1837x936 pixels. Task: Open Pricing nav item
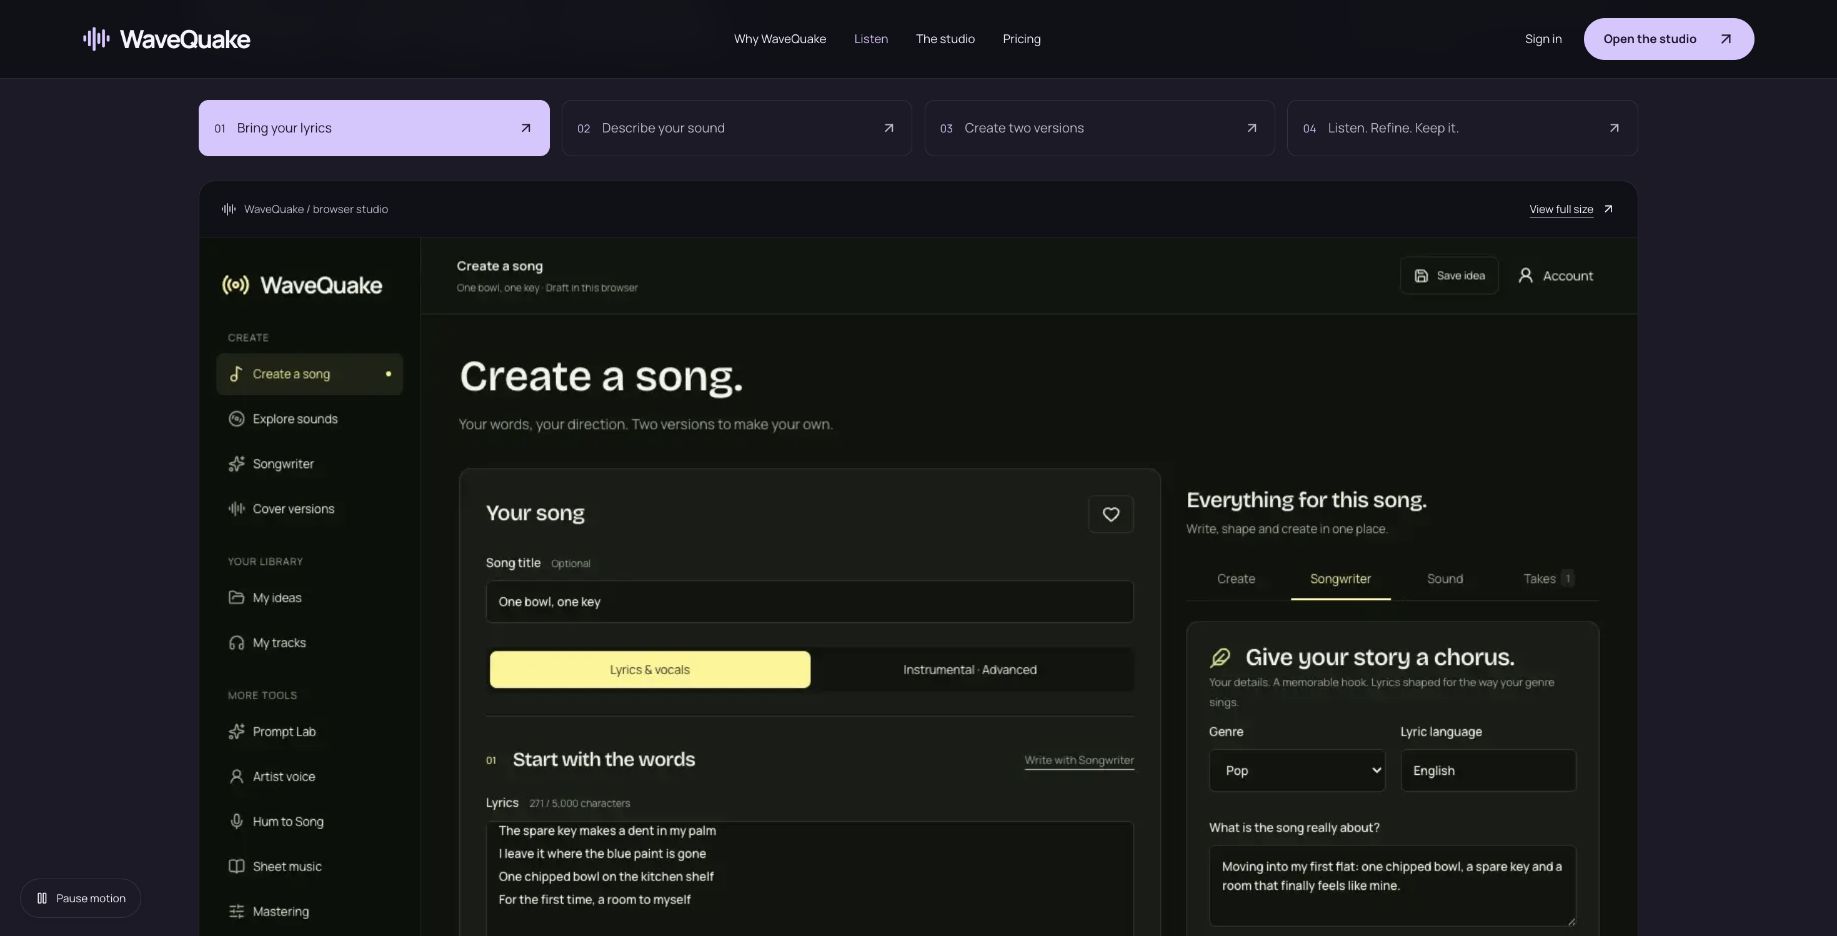pyautogui.click(x=1022, y=39)
